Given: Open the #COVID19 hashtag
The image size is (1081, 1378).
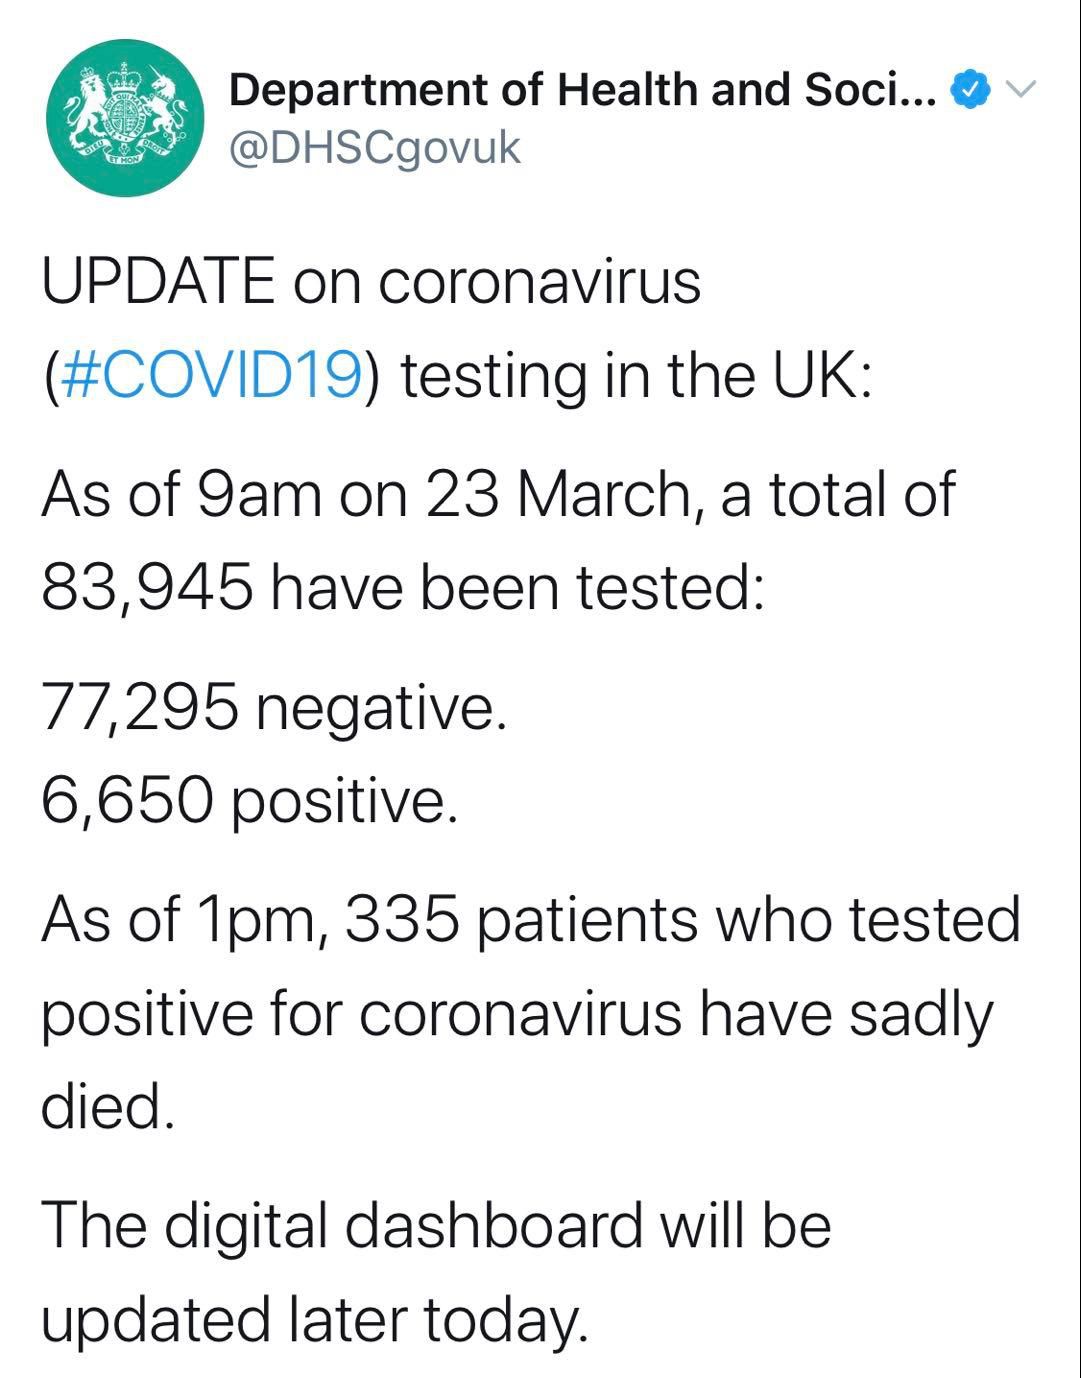Looking at the screenshot, I should click(211, 377).
